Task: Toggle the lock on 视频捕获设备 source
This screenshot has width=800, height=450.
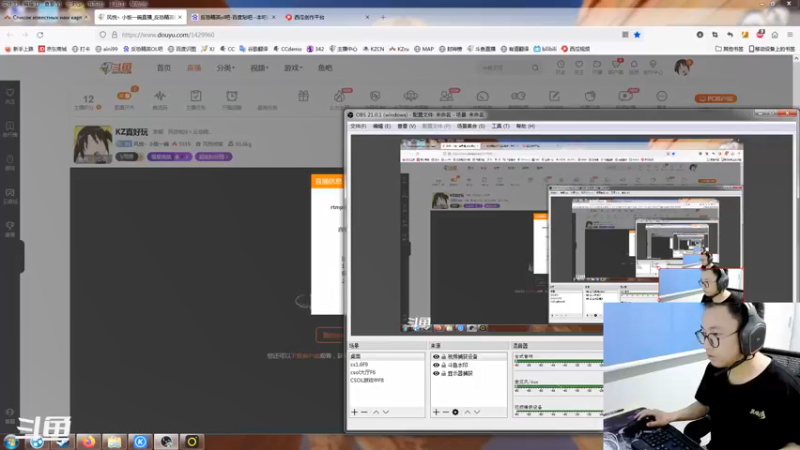Action: pyautogui.click(x=444, y=357)
